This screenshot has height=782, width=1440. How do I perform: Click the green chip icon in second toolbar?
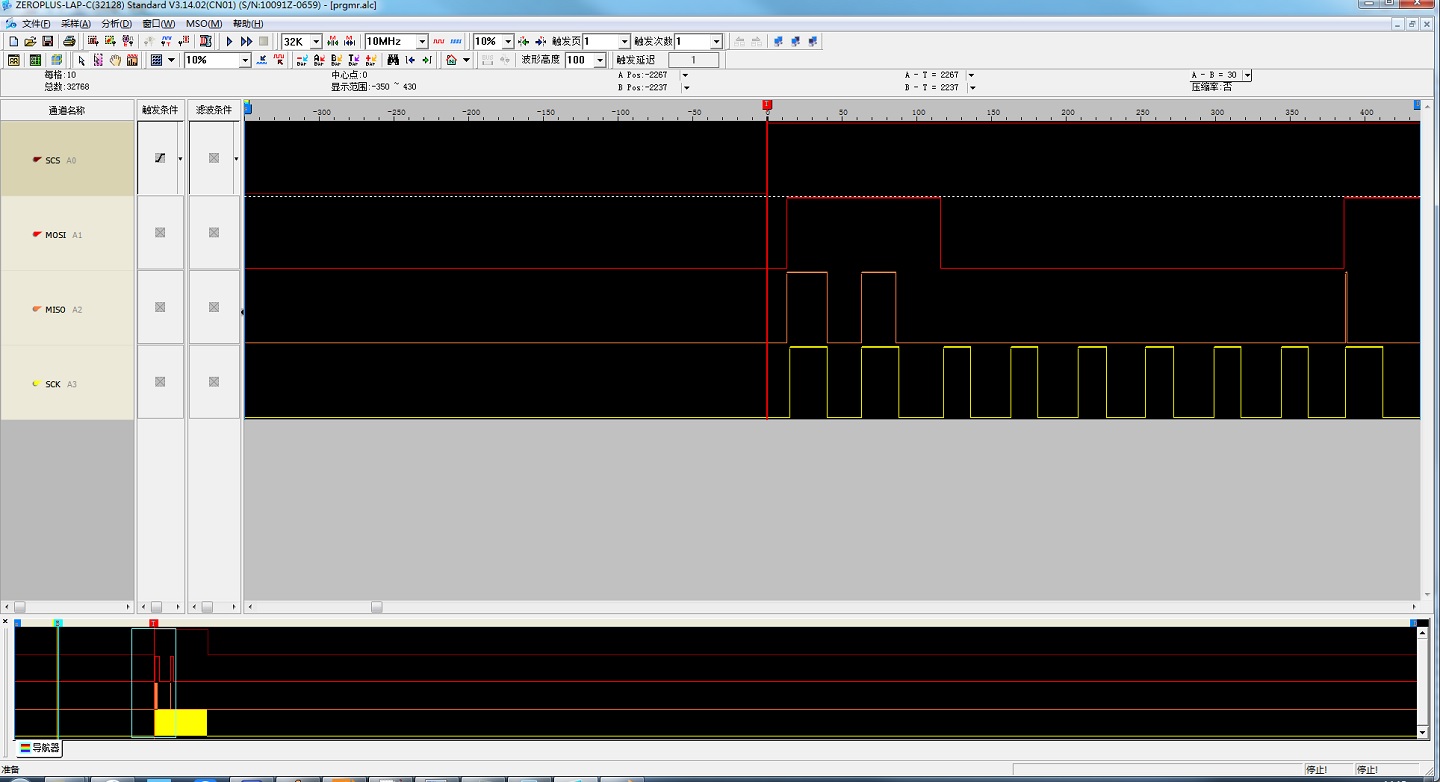click(x=35, y=60)
